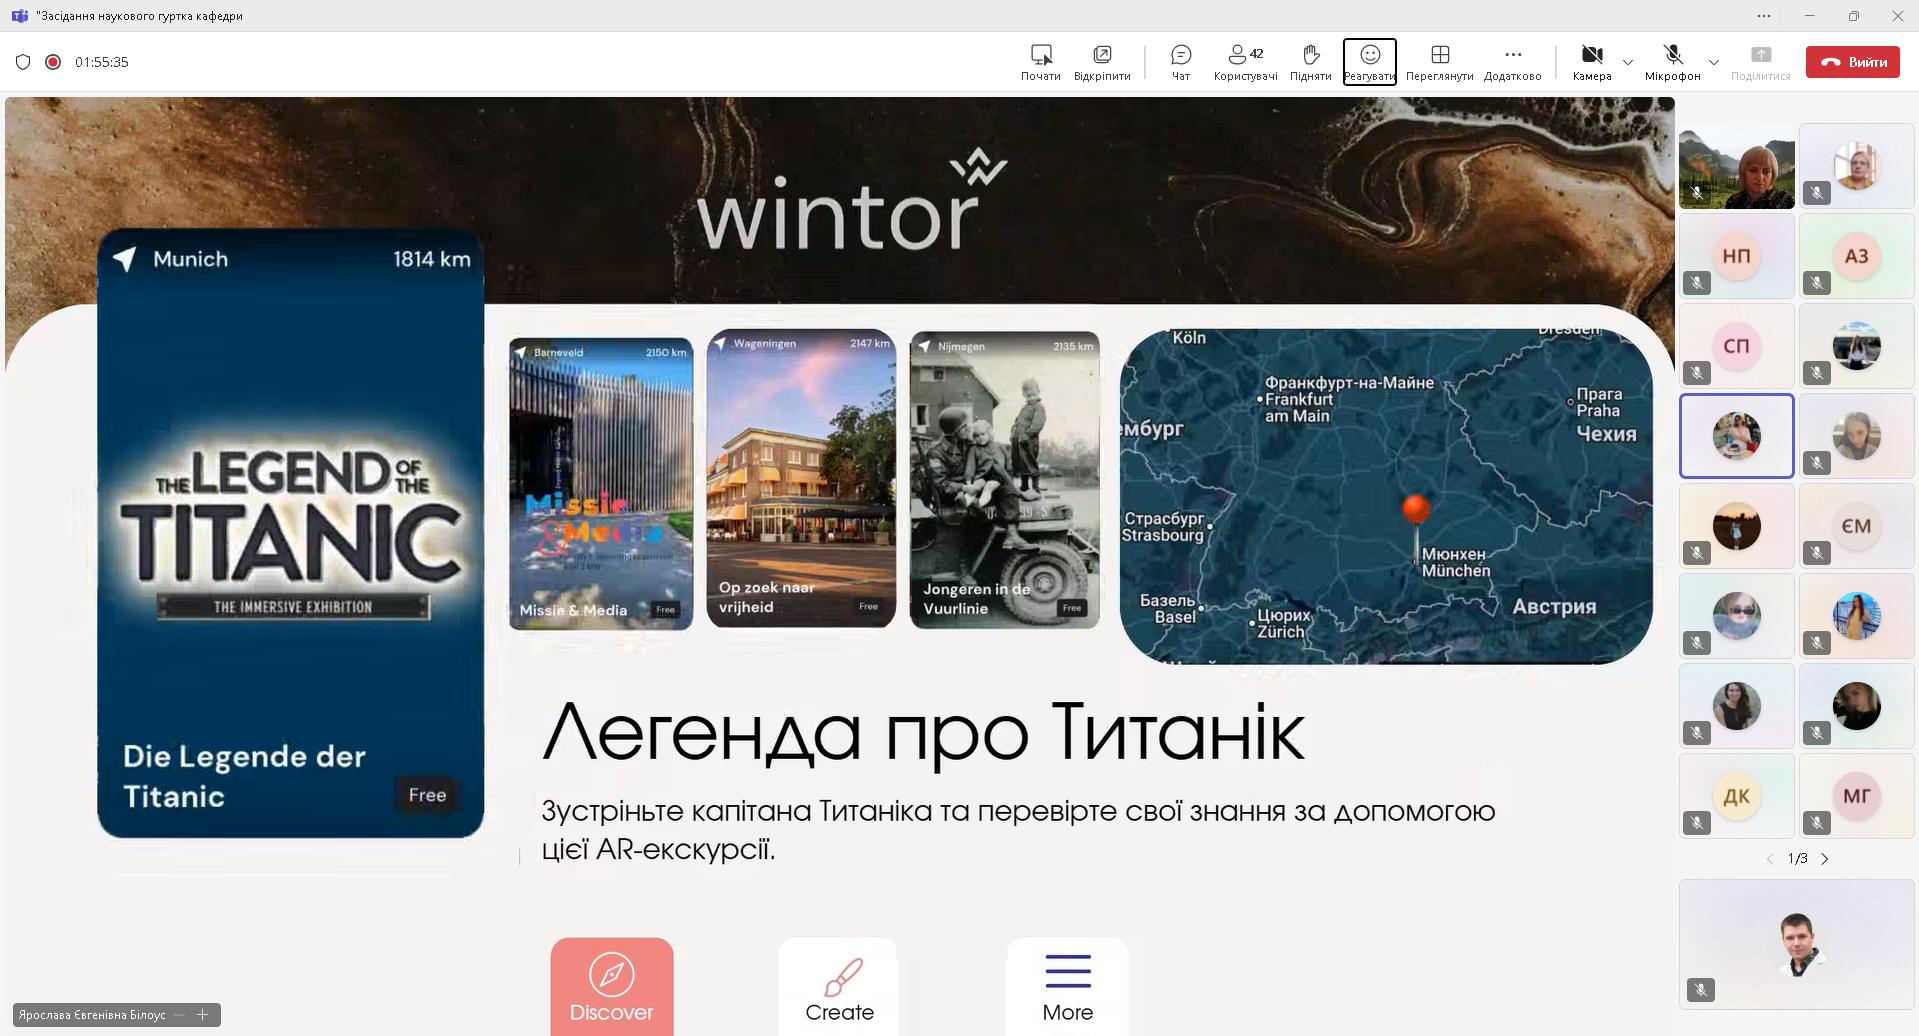Image resolution: width=1919 pixels, height=1036 pixels.
Task: Click the Teams logo in the title bar
Action: (19, 16)
